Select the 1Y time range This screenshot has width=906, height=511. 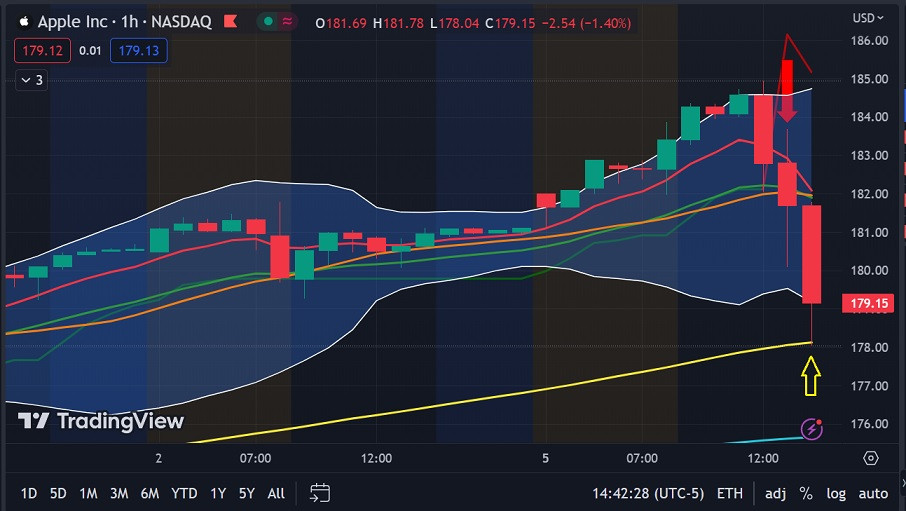218,493
